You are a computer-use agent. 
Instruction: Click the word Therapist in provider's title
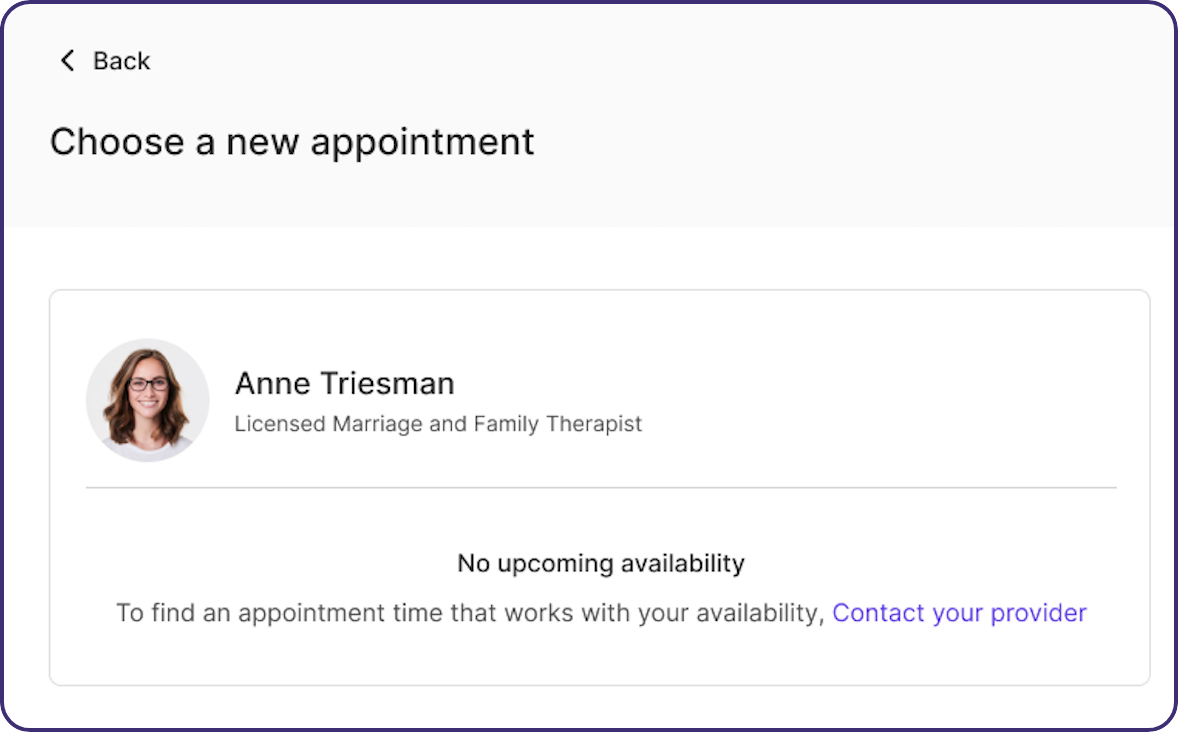pos(594,424)
